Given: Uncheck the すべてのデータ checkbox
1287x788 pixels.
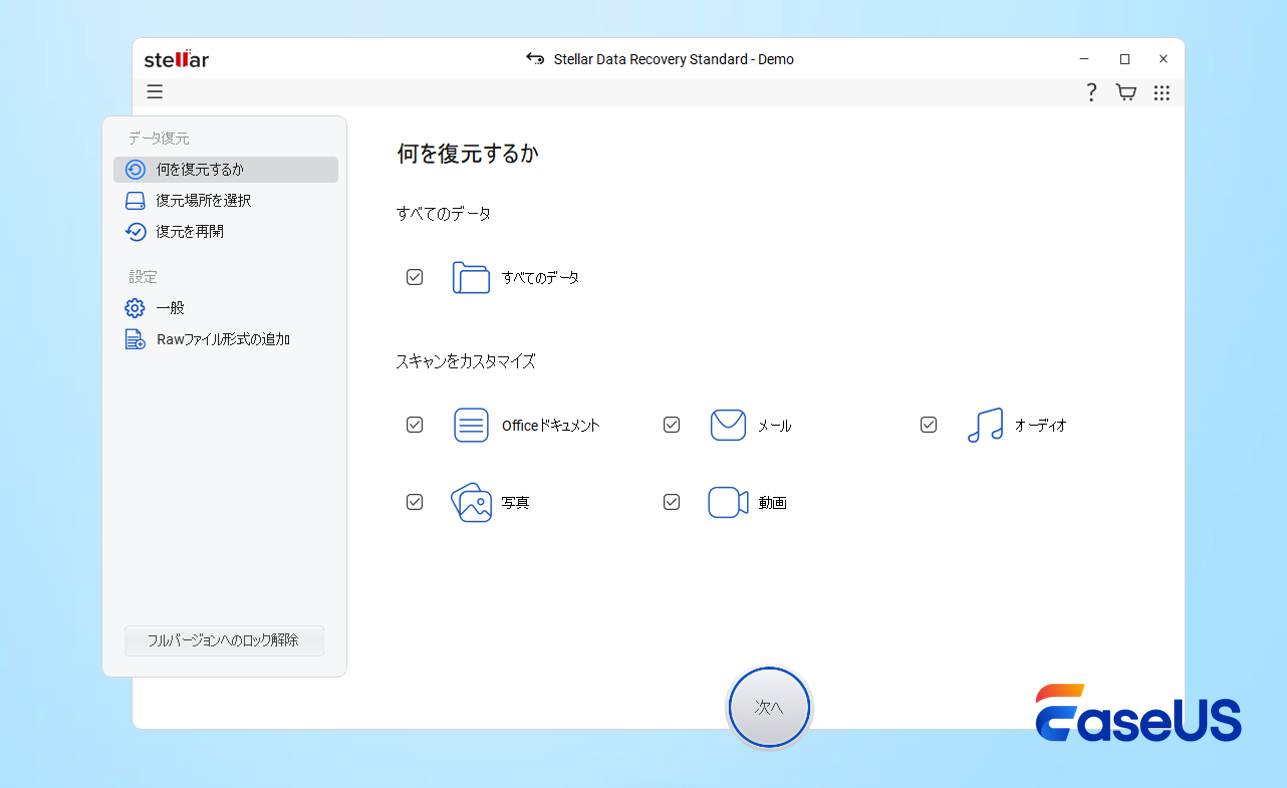Looking at the screenshot, I should click(414, 277).
